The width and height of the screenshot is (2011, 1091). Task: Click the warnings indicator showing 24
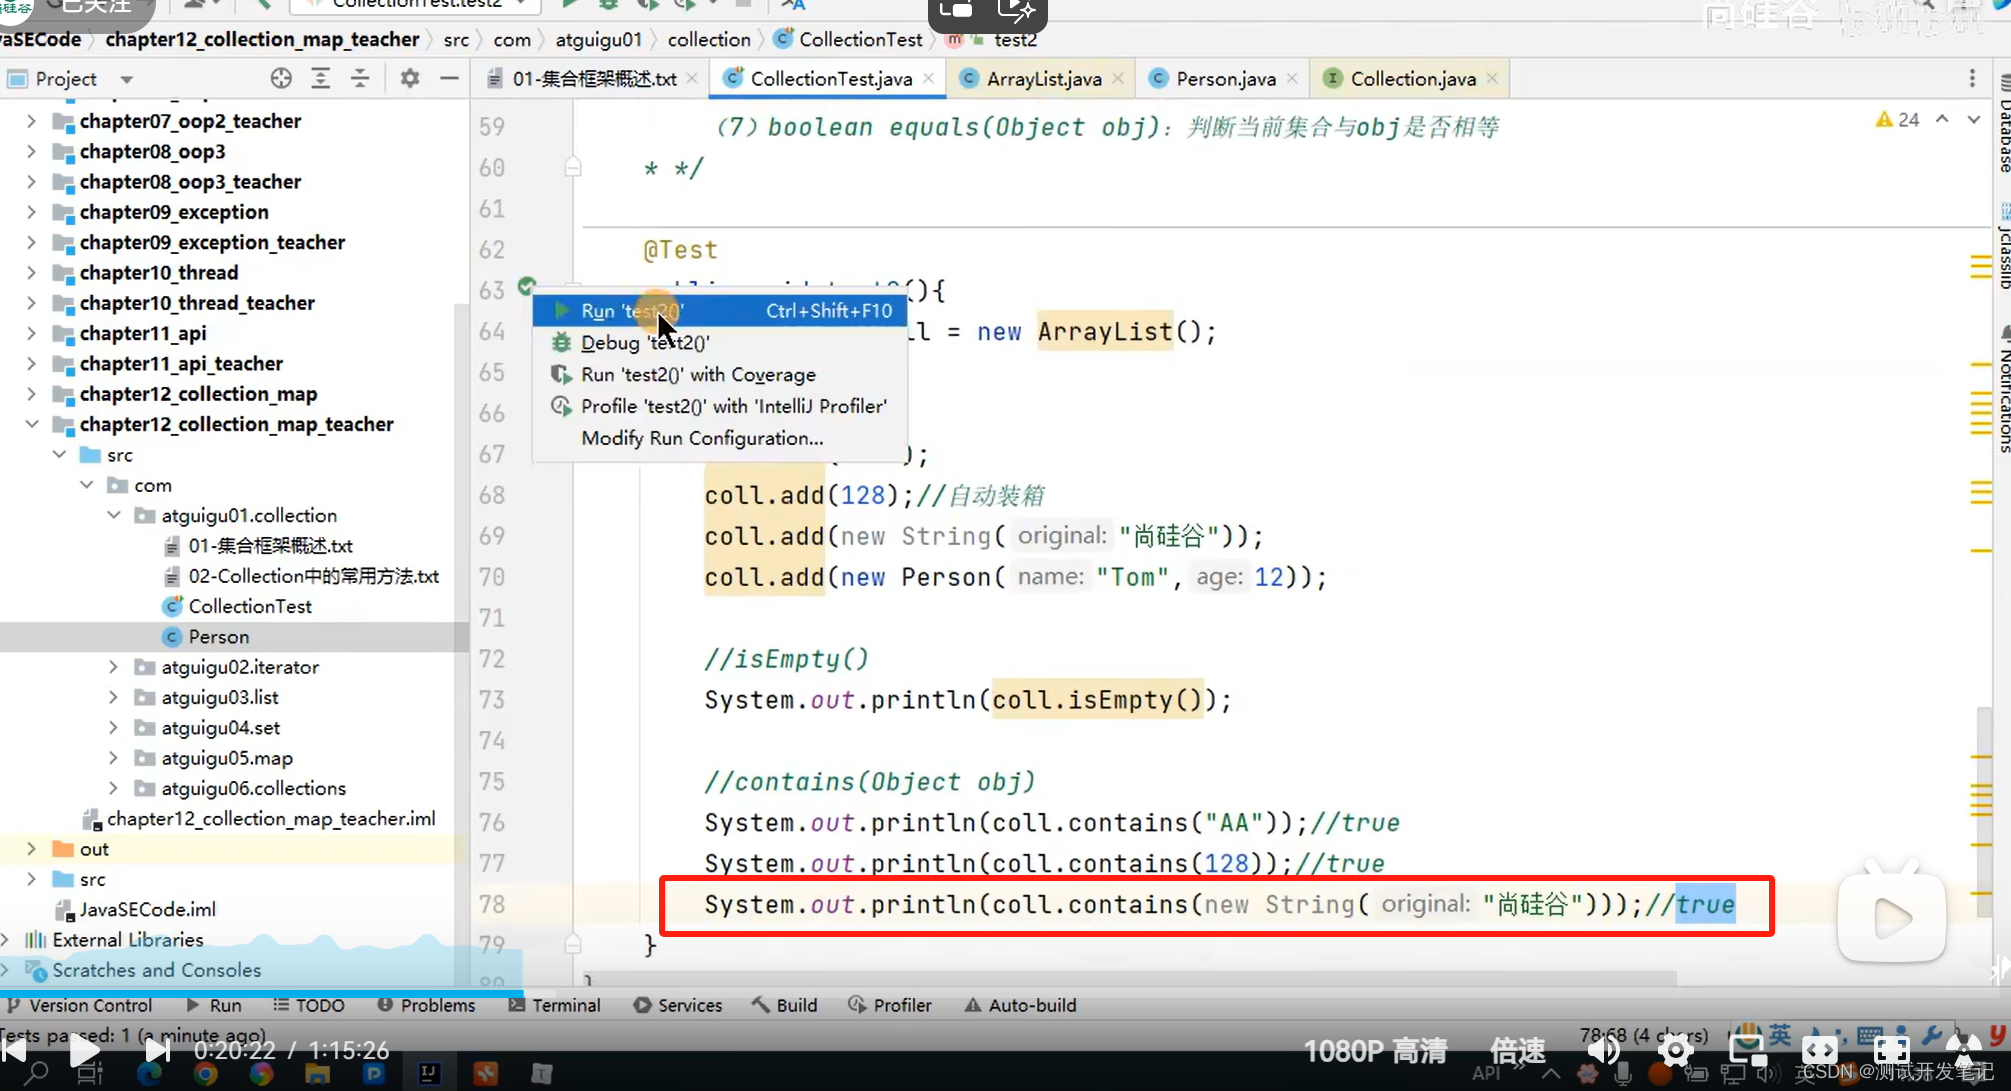(x=1897, y=119)
